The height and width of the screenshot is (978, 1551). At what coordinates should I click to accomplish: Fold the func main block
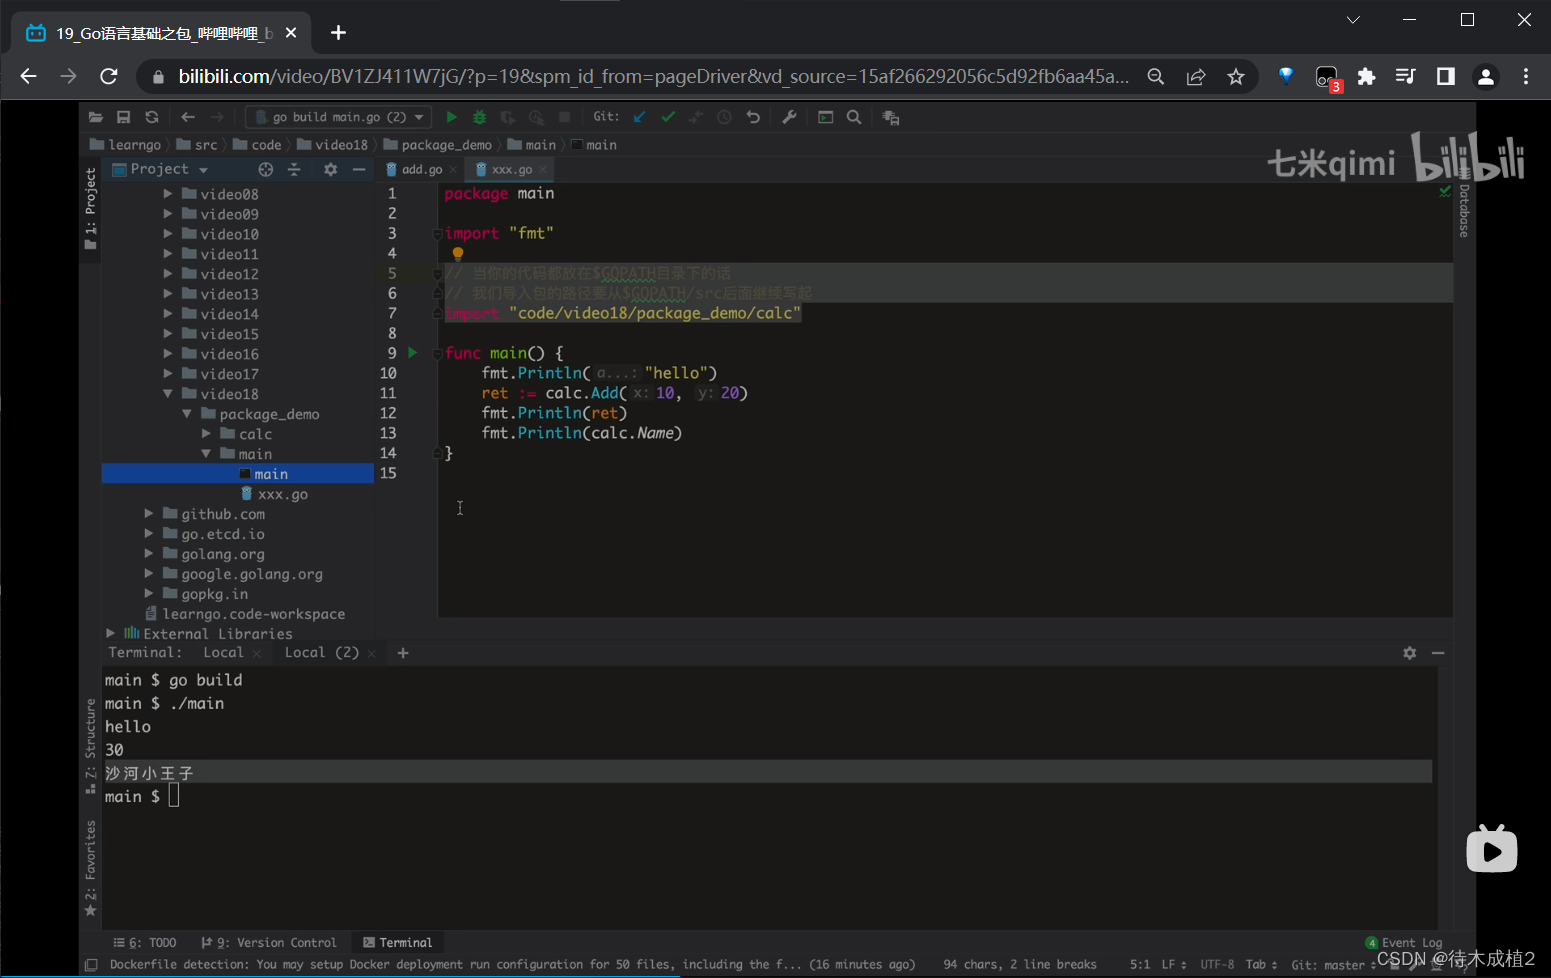[437, 353]
